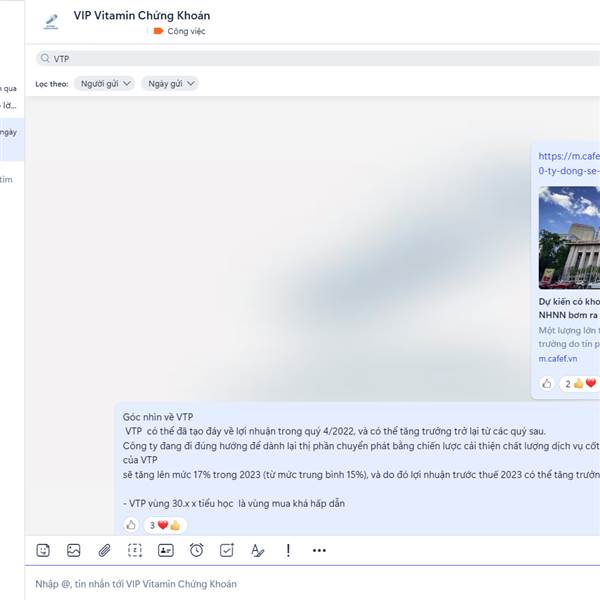
Task: Click the alarm clock reminder icon
Action: [x=196, y=550]
